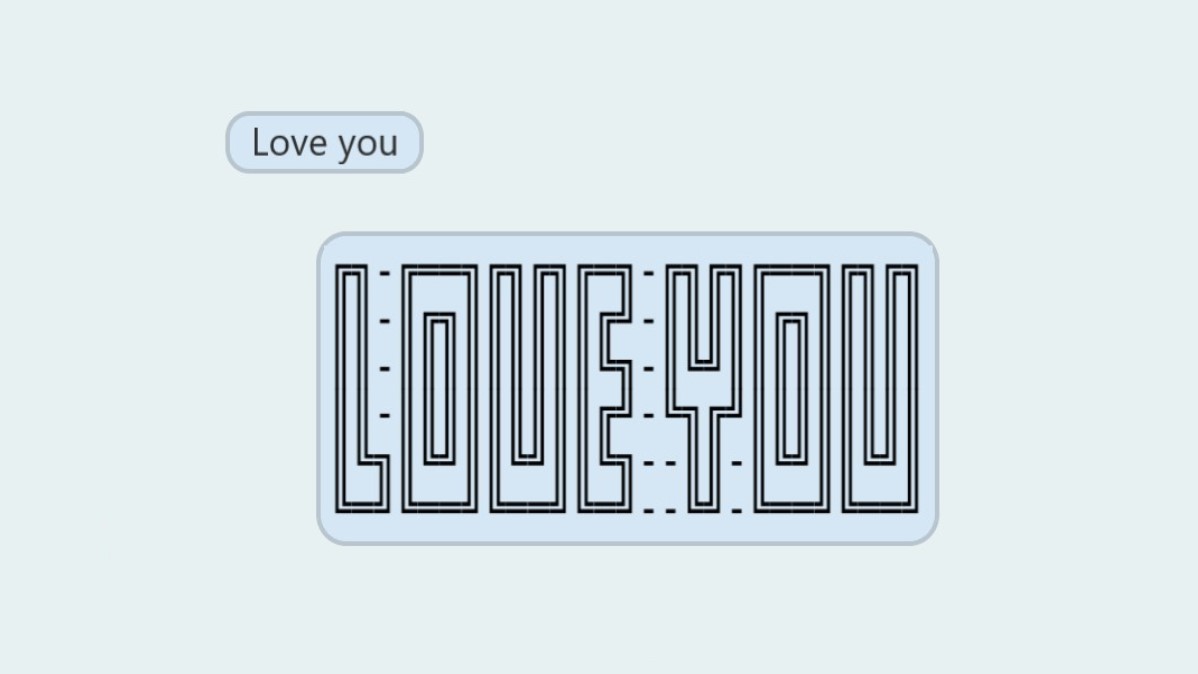Click the first big O in LOVE
This screenshot has width=1198, height=674.
point(439,388)
